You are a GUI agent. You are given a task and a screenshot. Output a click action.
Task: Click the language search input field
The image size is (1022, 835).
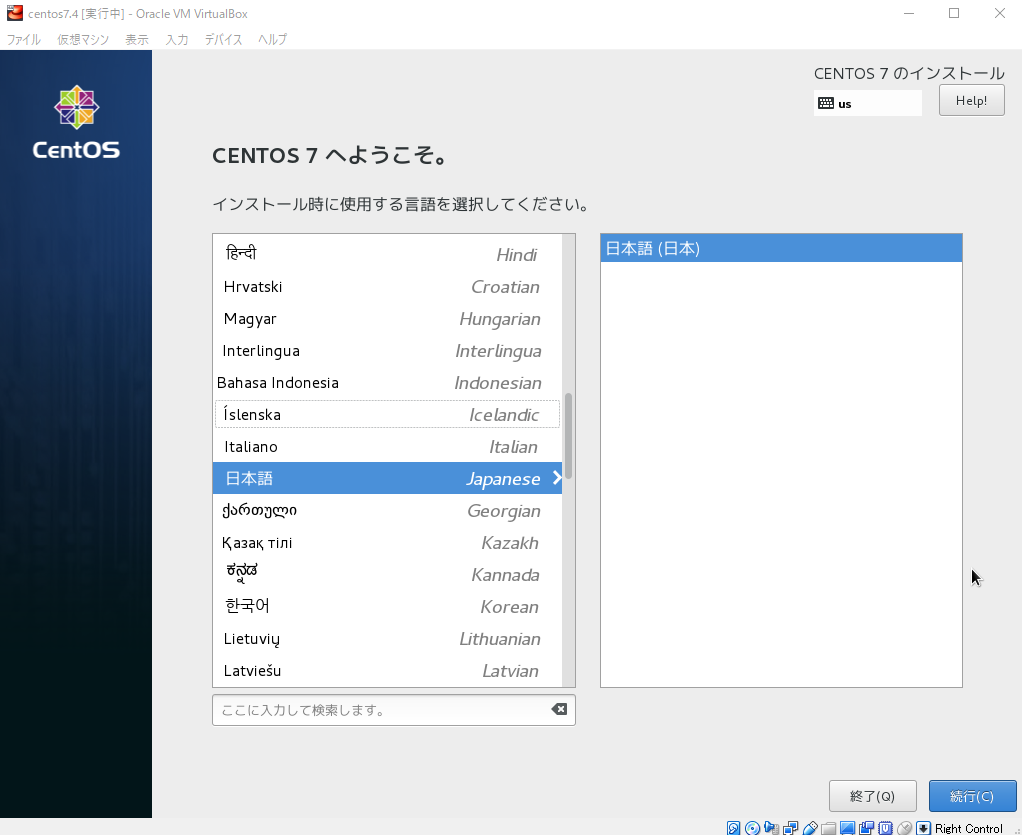(x=380, y=710)
